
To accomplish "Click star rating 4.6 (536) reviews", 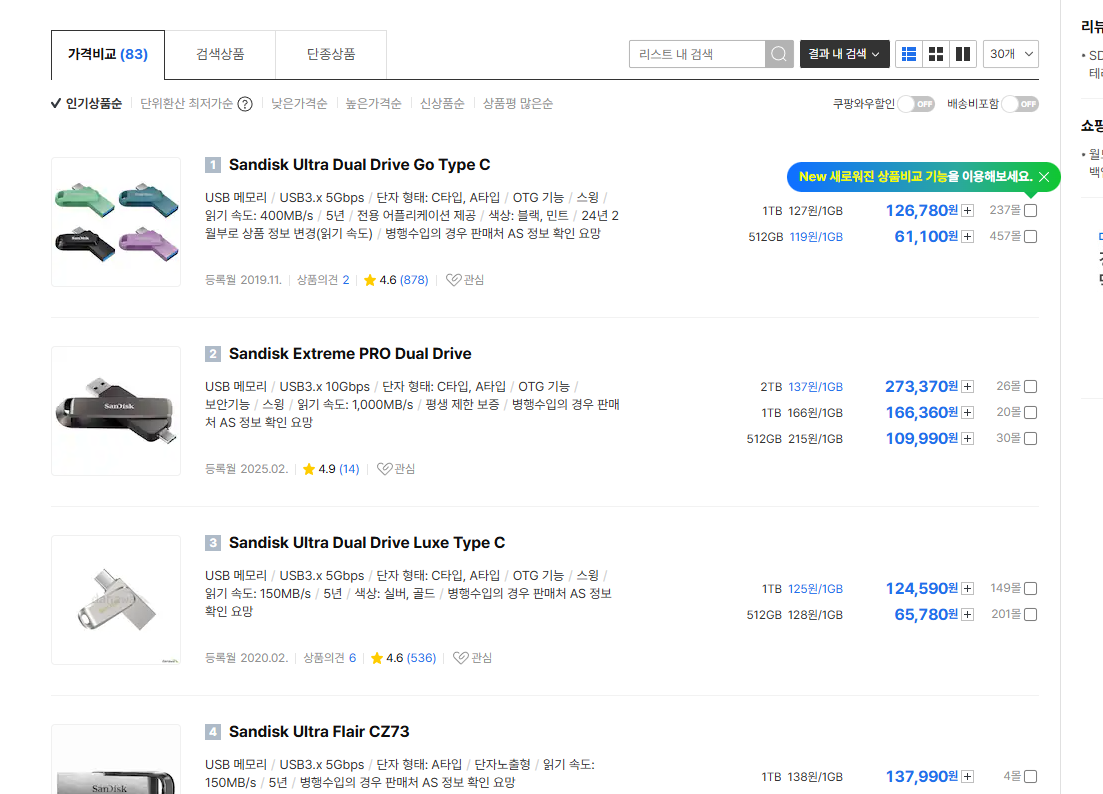I will tap(403, 658).
